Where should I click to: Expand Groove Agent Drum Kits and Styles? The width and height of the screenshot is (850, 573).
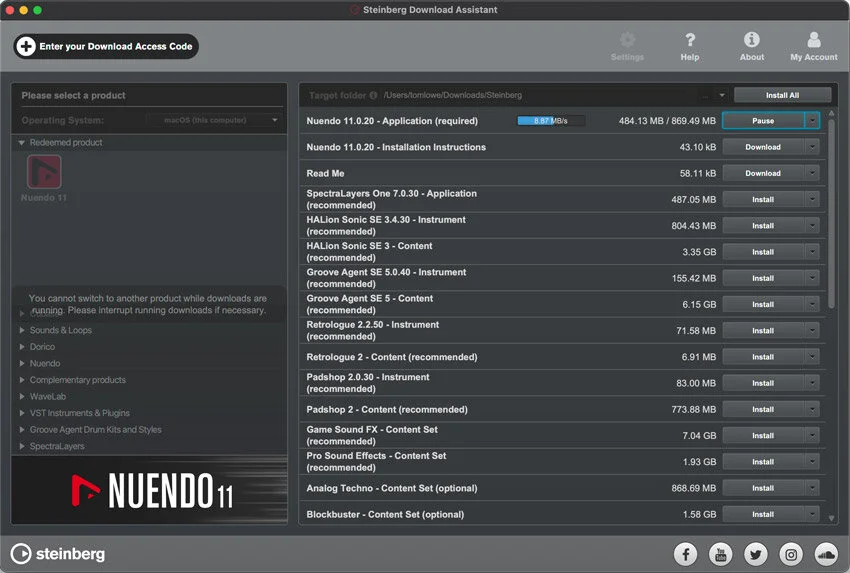tap(22, 430)
